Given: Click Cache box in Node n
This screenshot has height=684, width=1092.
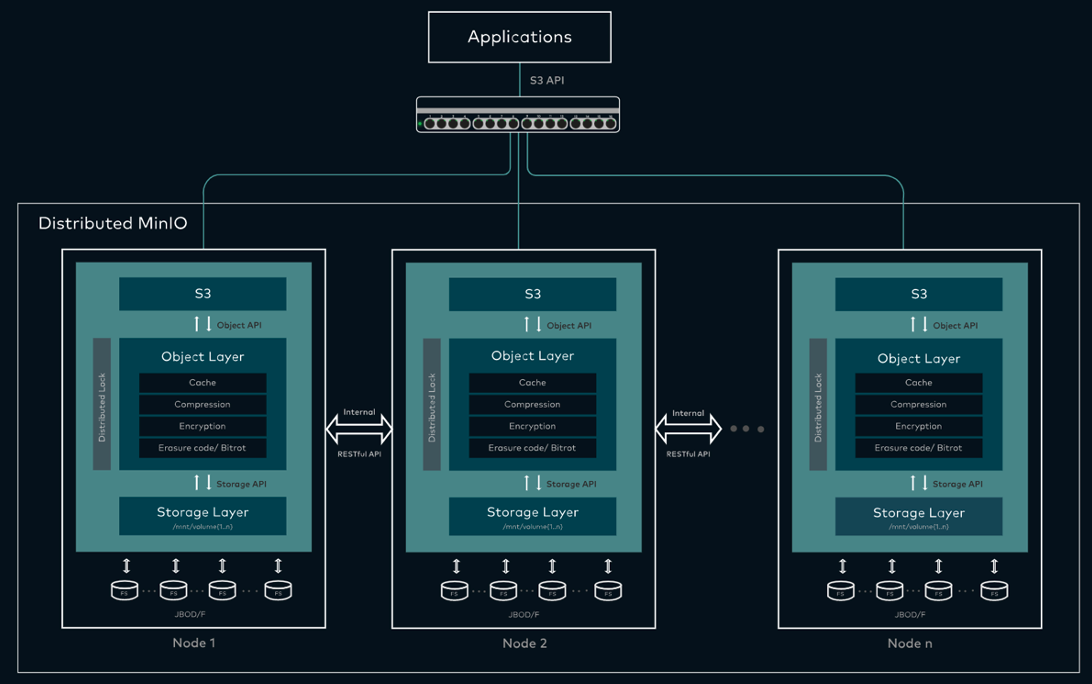Looking at the screenshot, I should tap(919, 382).
